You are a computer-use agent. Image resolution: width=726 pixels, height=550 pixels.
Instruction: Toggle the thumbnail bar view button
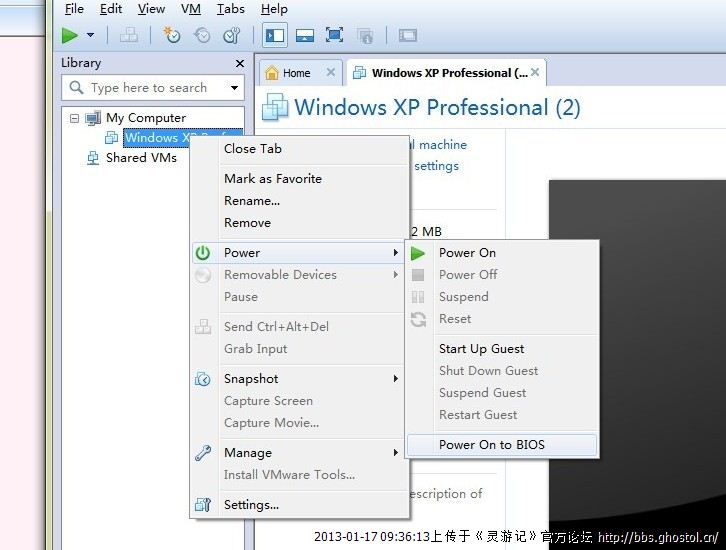(x=305, y=35)
